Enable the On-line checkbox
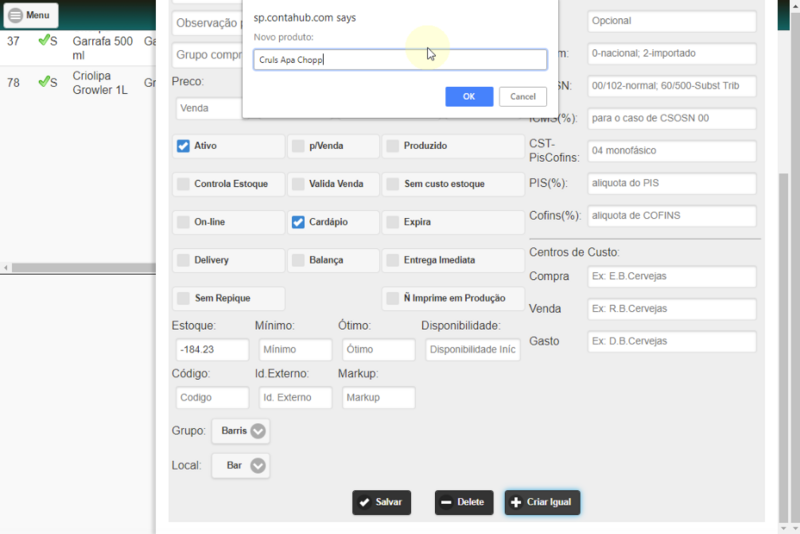Viewport: 800px width, 534px height. (x=183, y=222)
